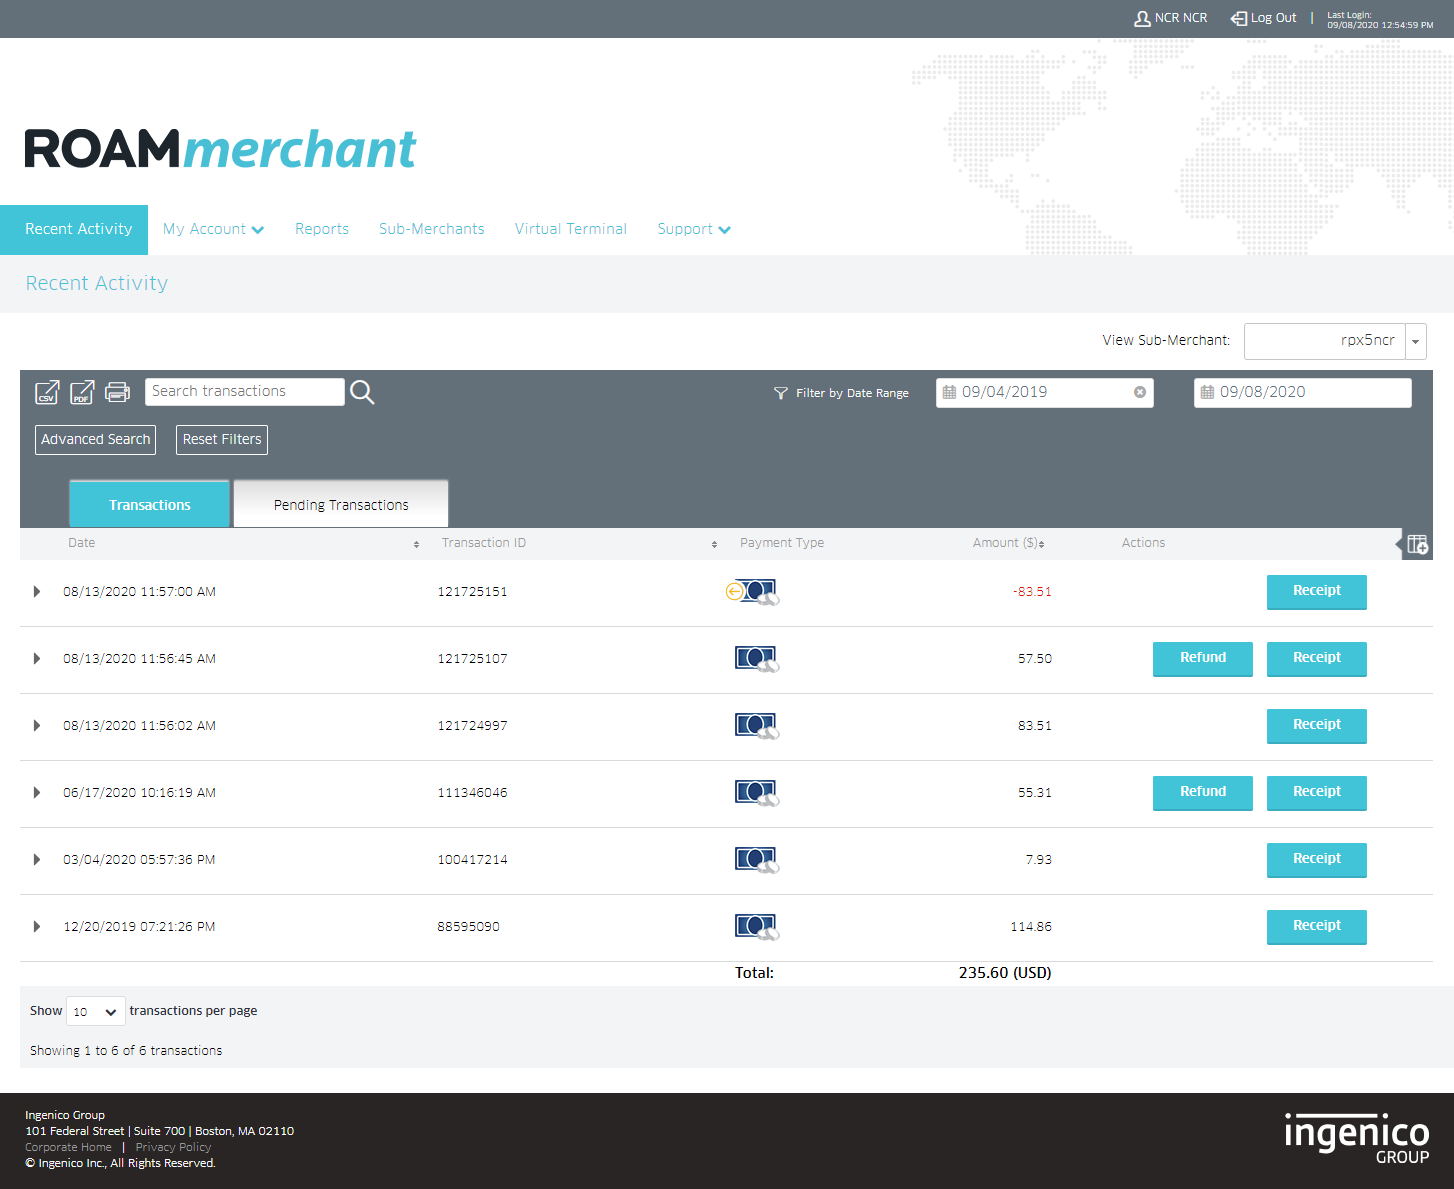The image size is (1454, 1189).
Task: Switch to the Pending Transactions tab
Action: [x=341, y=504]
